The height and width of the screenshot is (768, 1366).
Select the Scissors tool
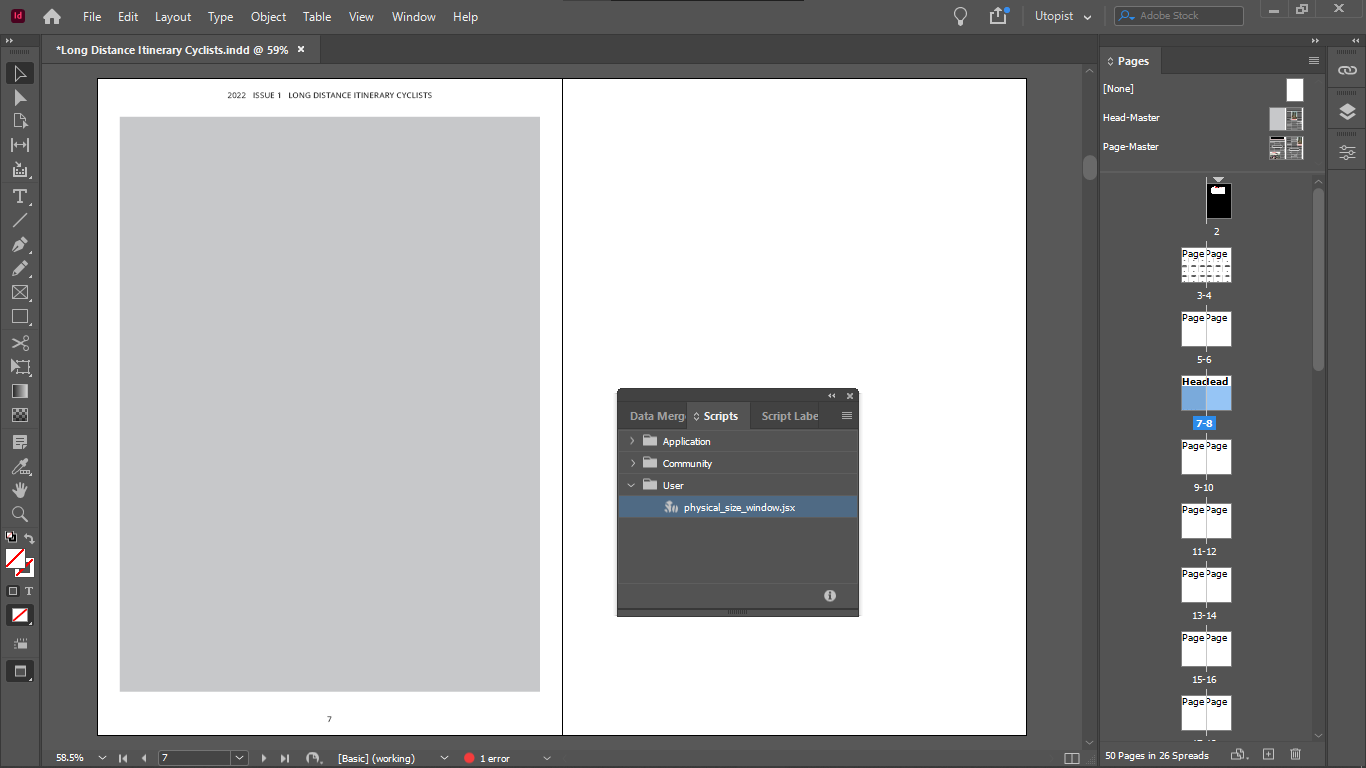coord(18,342)
